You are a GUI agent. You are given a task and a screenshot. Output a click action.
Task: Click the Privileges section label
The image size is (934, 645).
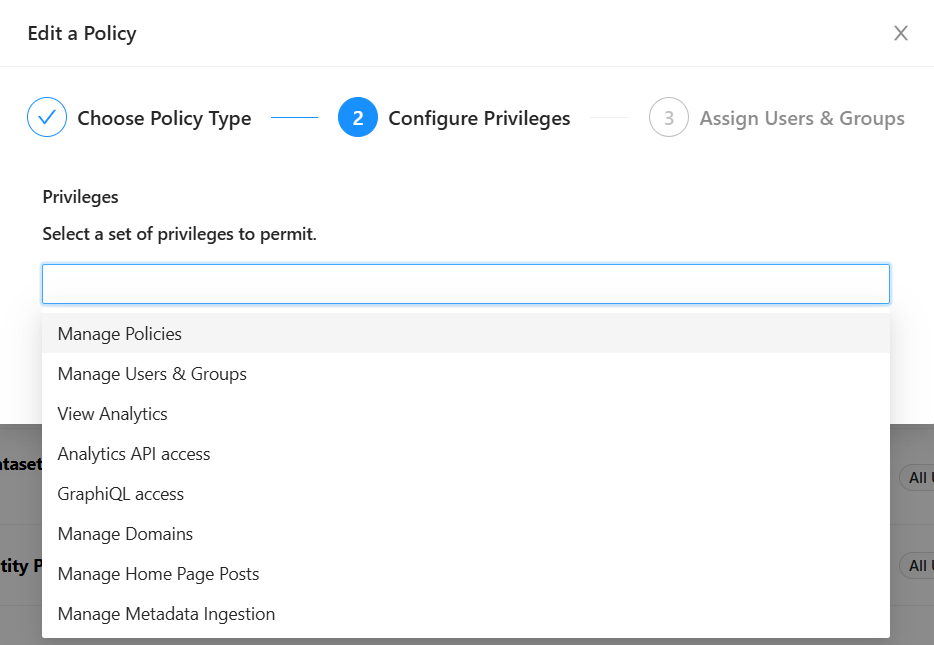click(x=80, y=197)
